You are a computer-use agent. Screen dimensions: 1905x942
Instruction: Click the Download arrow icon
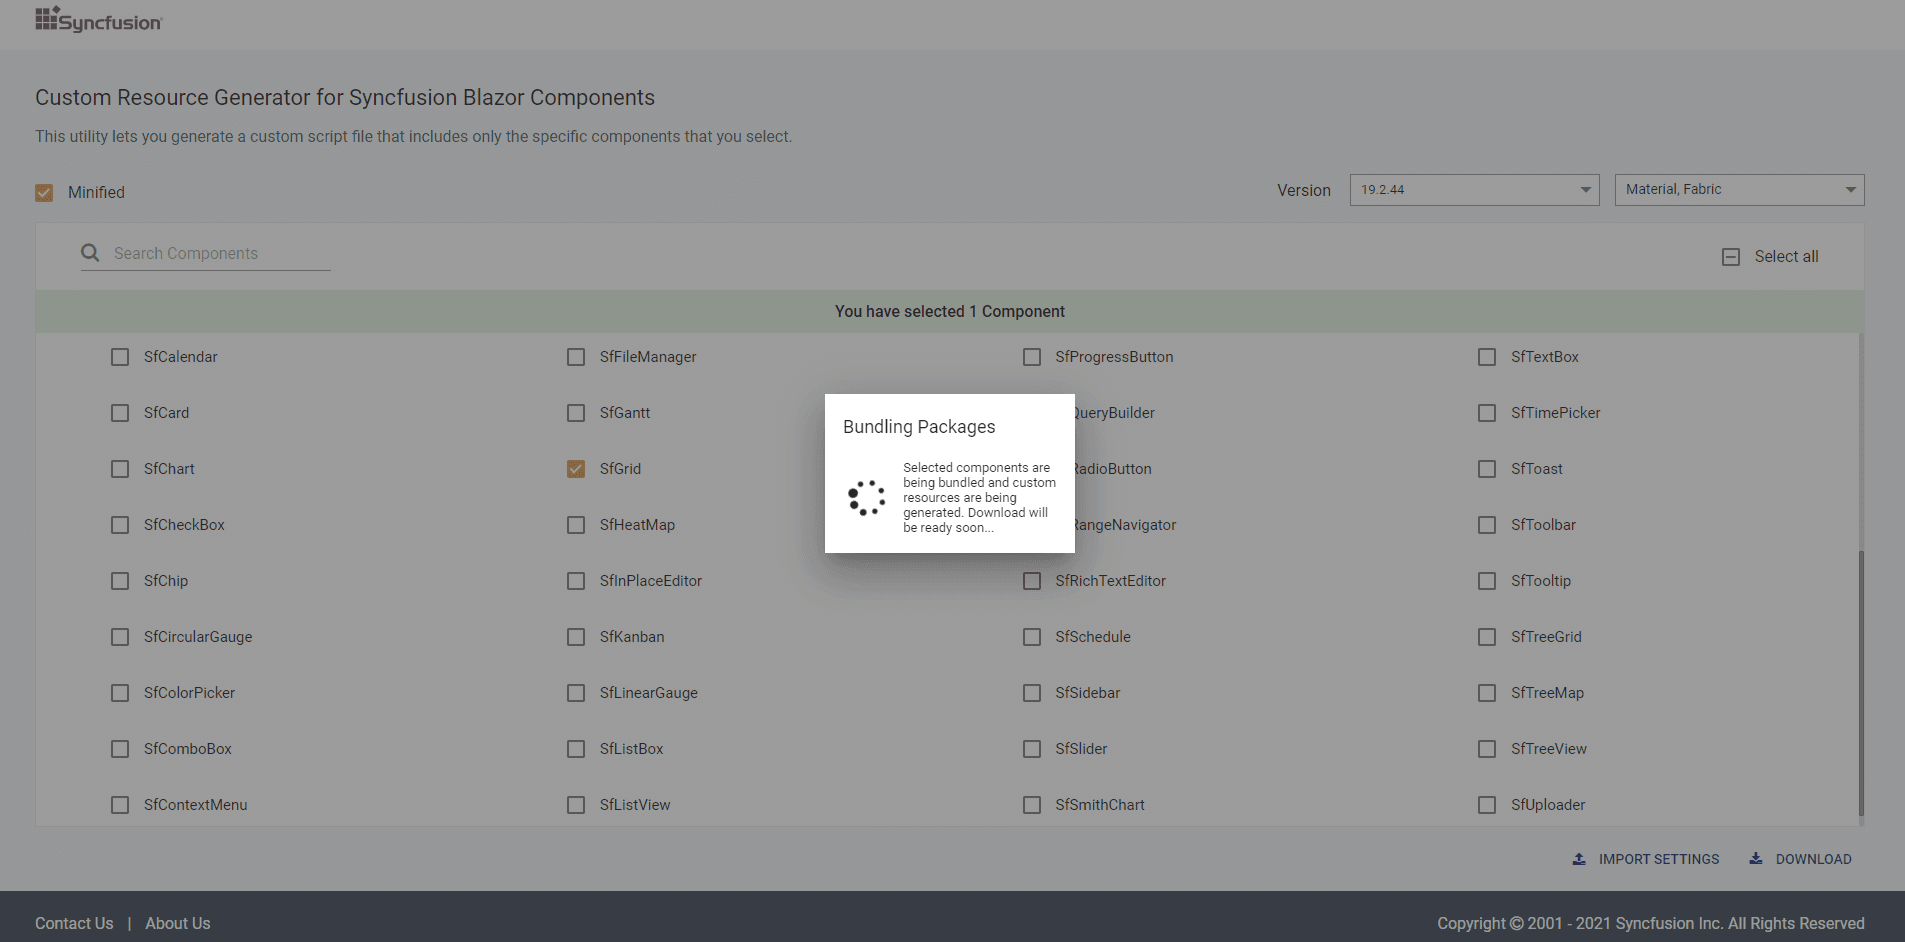pos(1756,859)
